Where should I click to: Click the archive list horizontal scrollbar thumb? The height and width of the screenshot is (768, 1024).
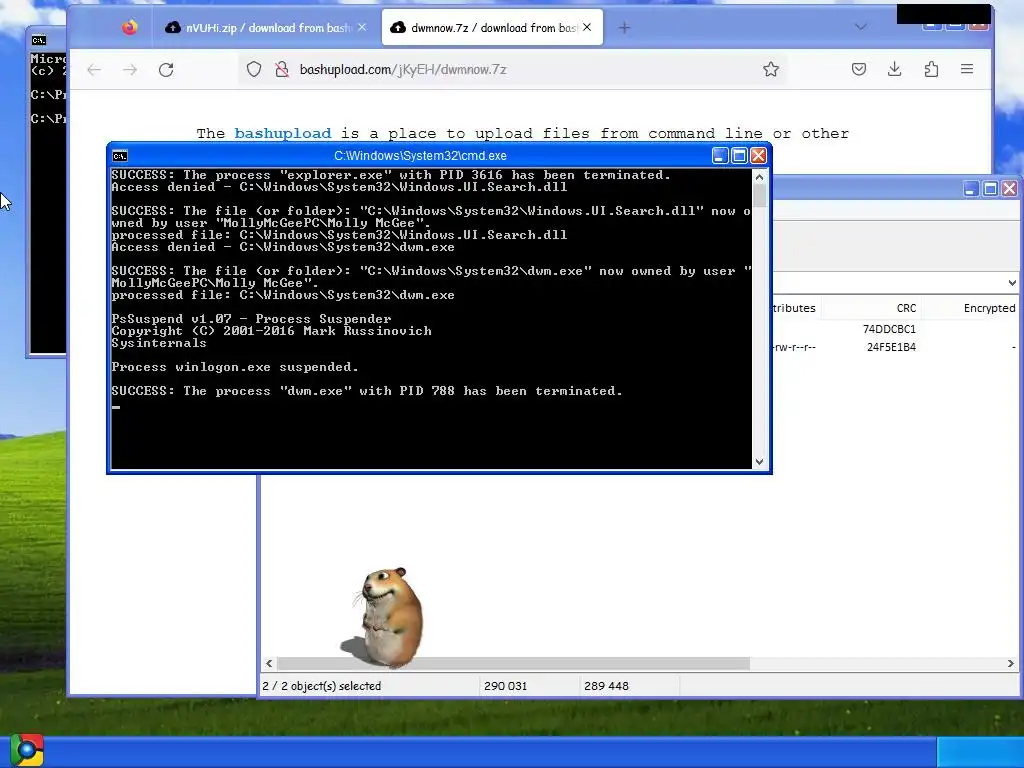click(x=513, y=664)
